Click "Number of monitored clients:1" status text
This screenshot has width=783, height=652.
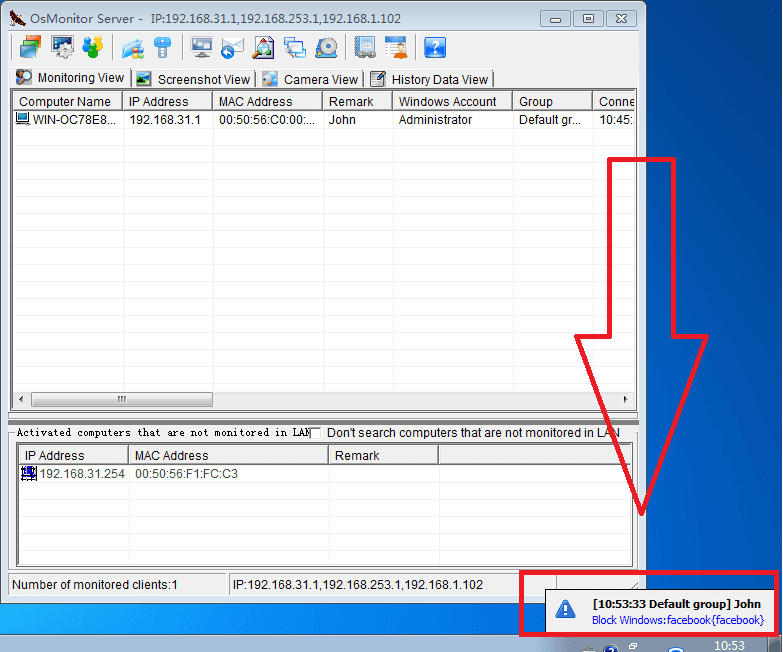coord(95,585)
